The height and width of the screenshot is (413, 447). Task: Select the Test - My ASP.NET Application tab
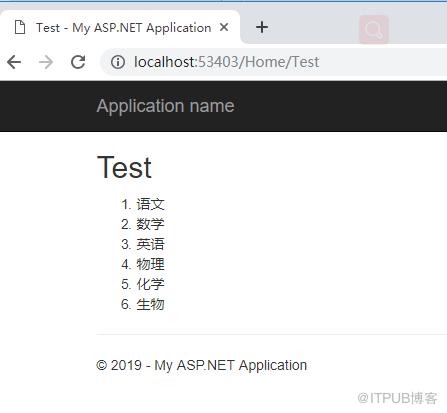(x=120, y=27)
